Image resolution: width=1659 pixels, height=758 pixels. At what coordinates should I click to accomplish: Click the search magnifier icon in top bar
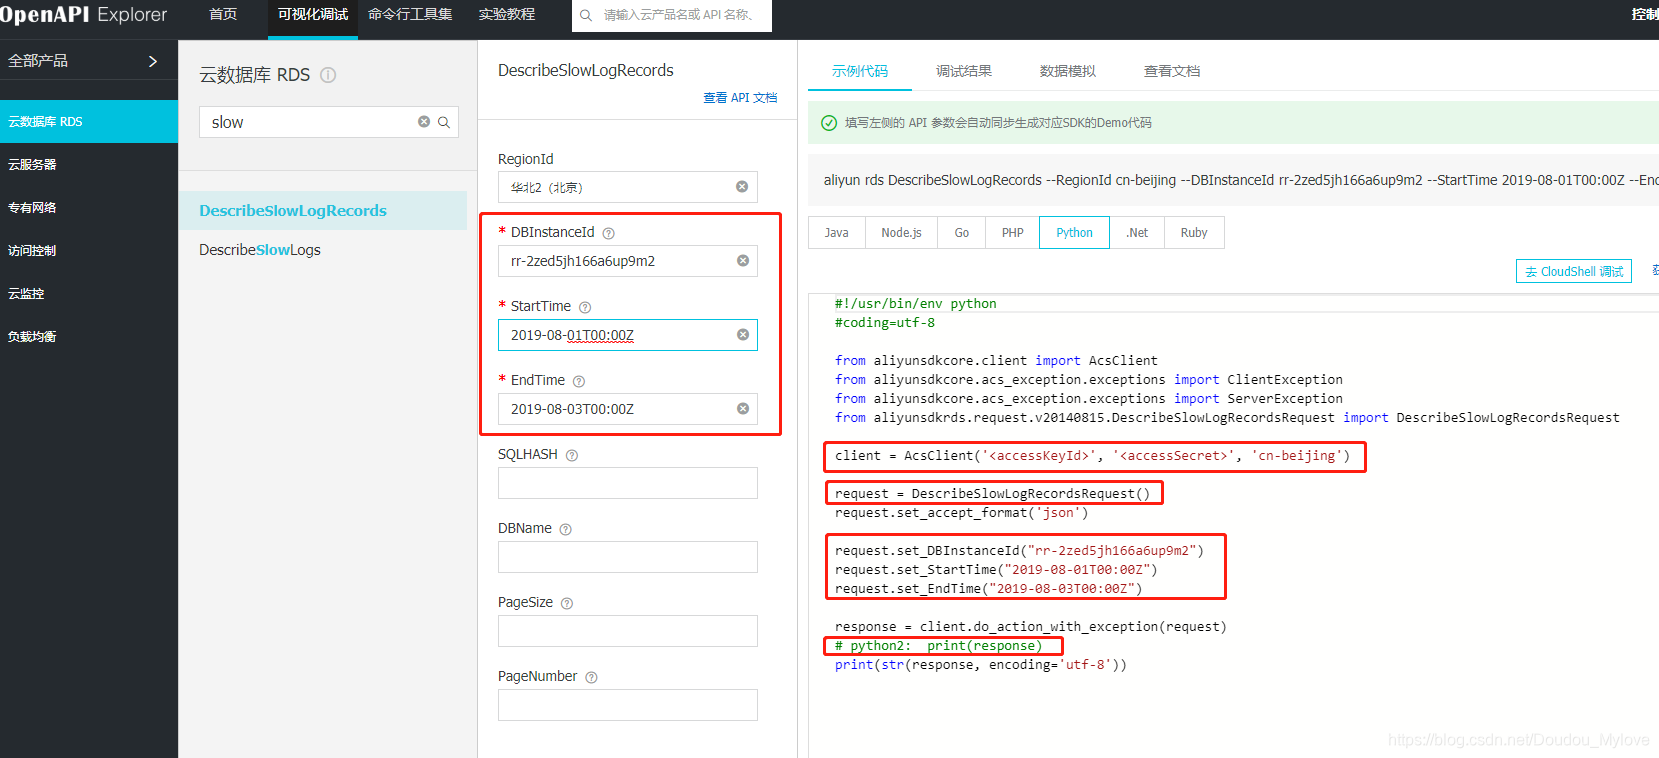(586, 15)
